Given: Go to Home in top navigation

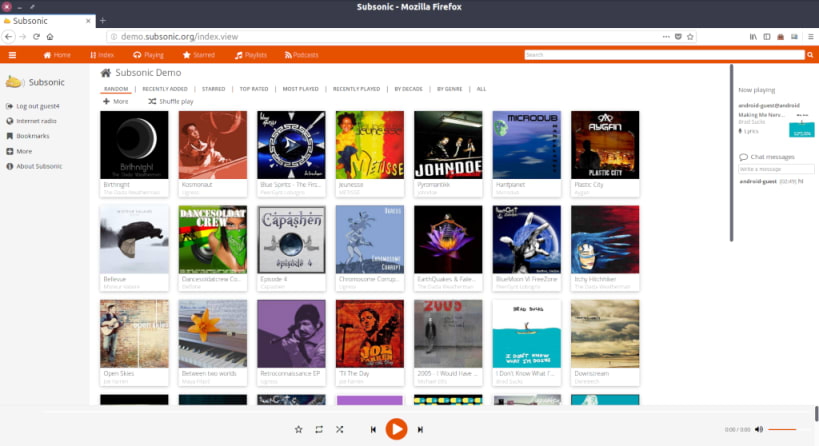Looking at the screenshot, I should click(x=57, y=55).
